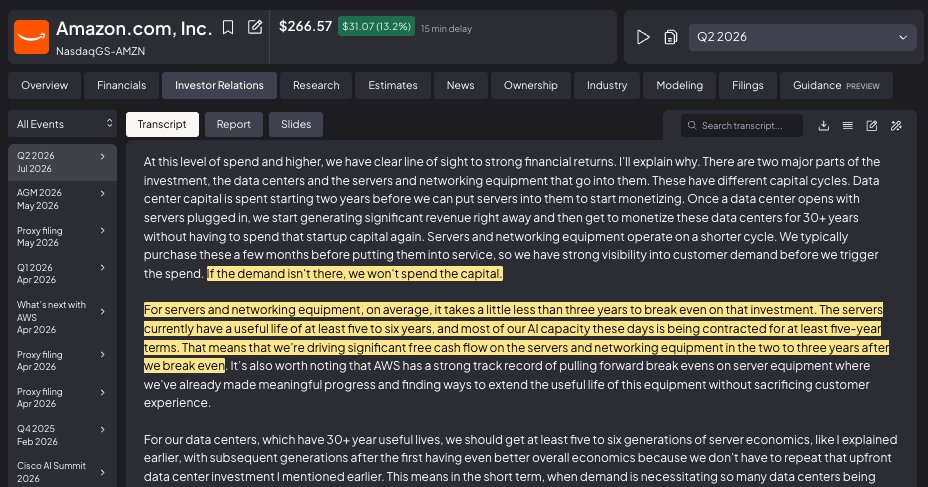928x487 pixels.
Task: Switch to the Overview tab
Action: point(44,85)
